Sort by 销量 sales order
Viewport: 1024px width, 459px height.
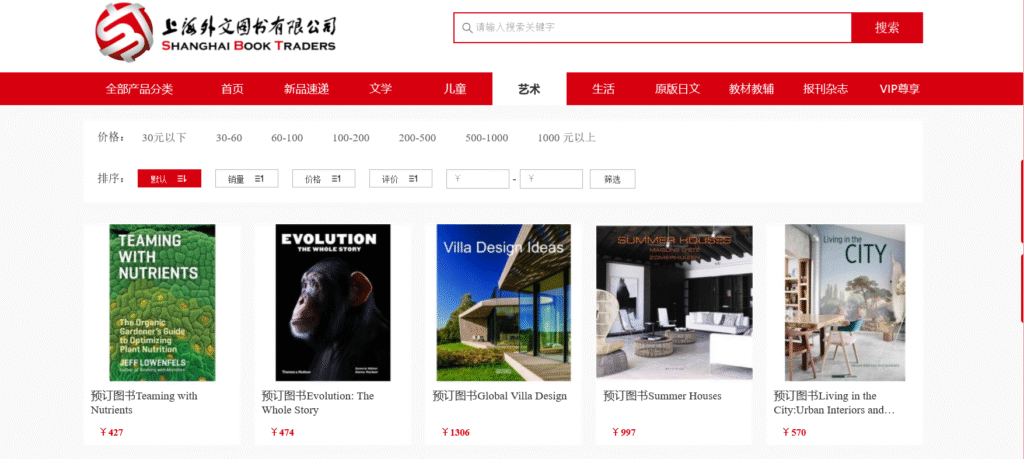[x=246, y=179]
